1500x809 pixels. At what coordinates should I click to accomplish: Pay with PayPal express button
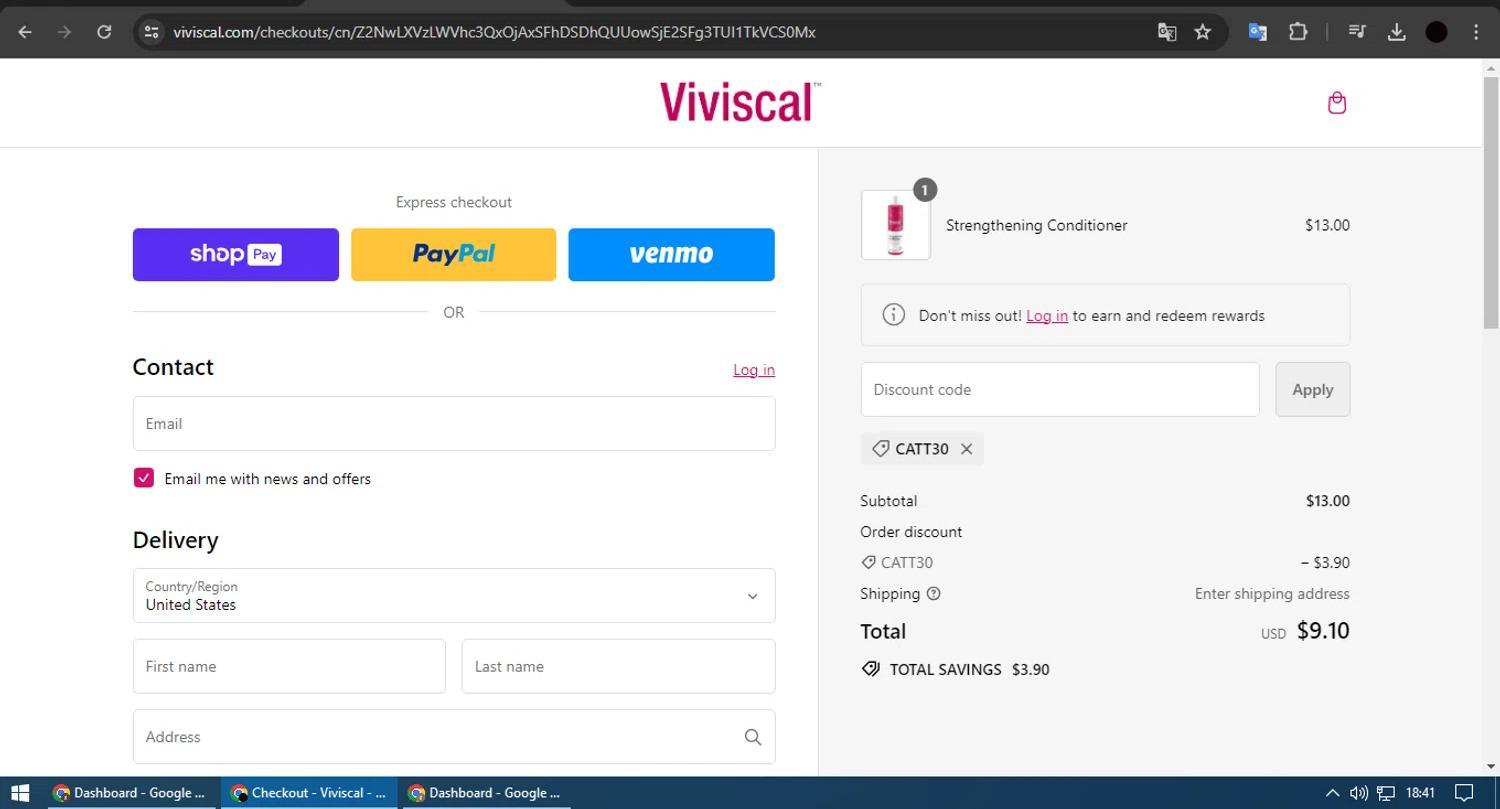[454, 254]
